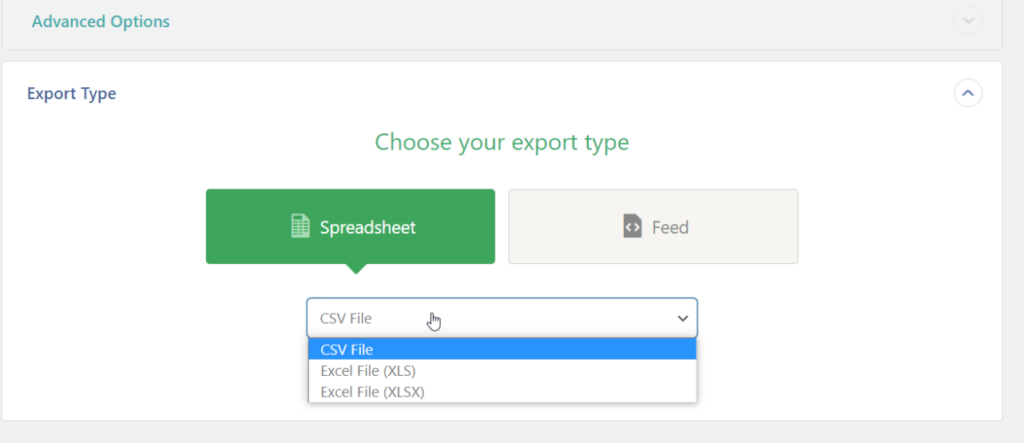Click the Advanced Options panel bar
Image resolution: width=1024 pixels, height=443 pixels.
pyautogui.click(x=502, y=24)
